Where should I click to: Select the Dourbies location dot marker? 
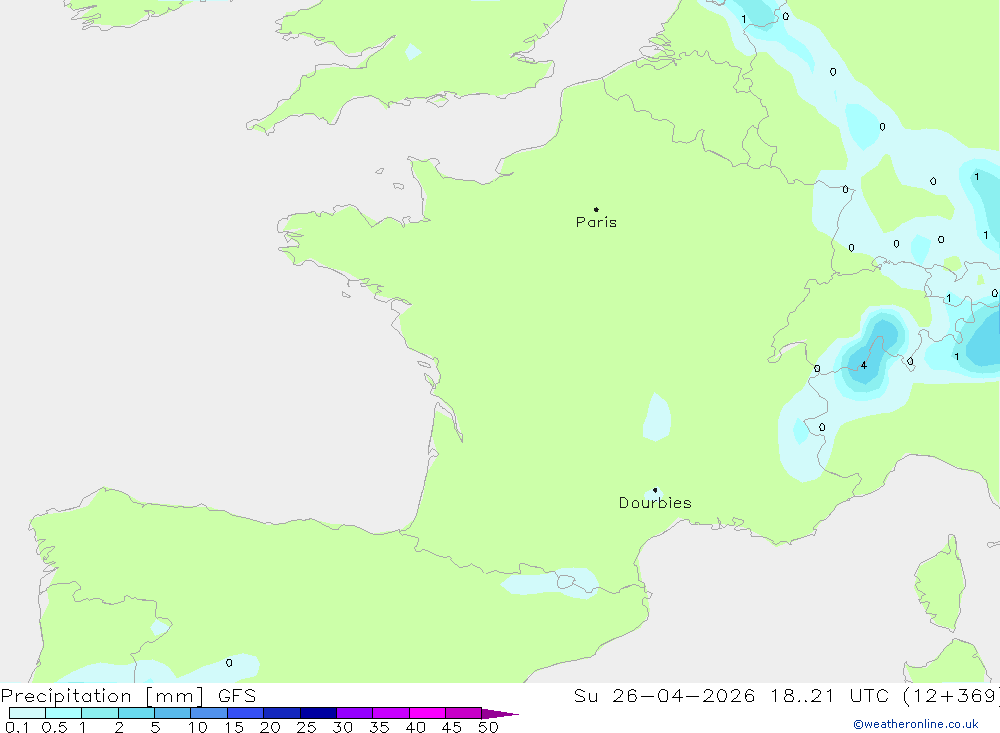655,490
